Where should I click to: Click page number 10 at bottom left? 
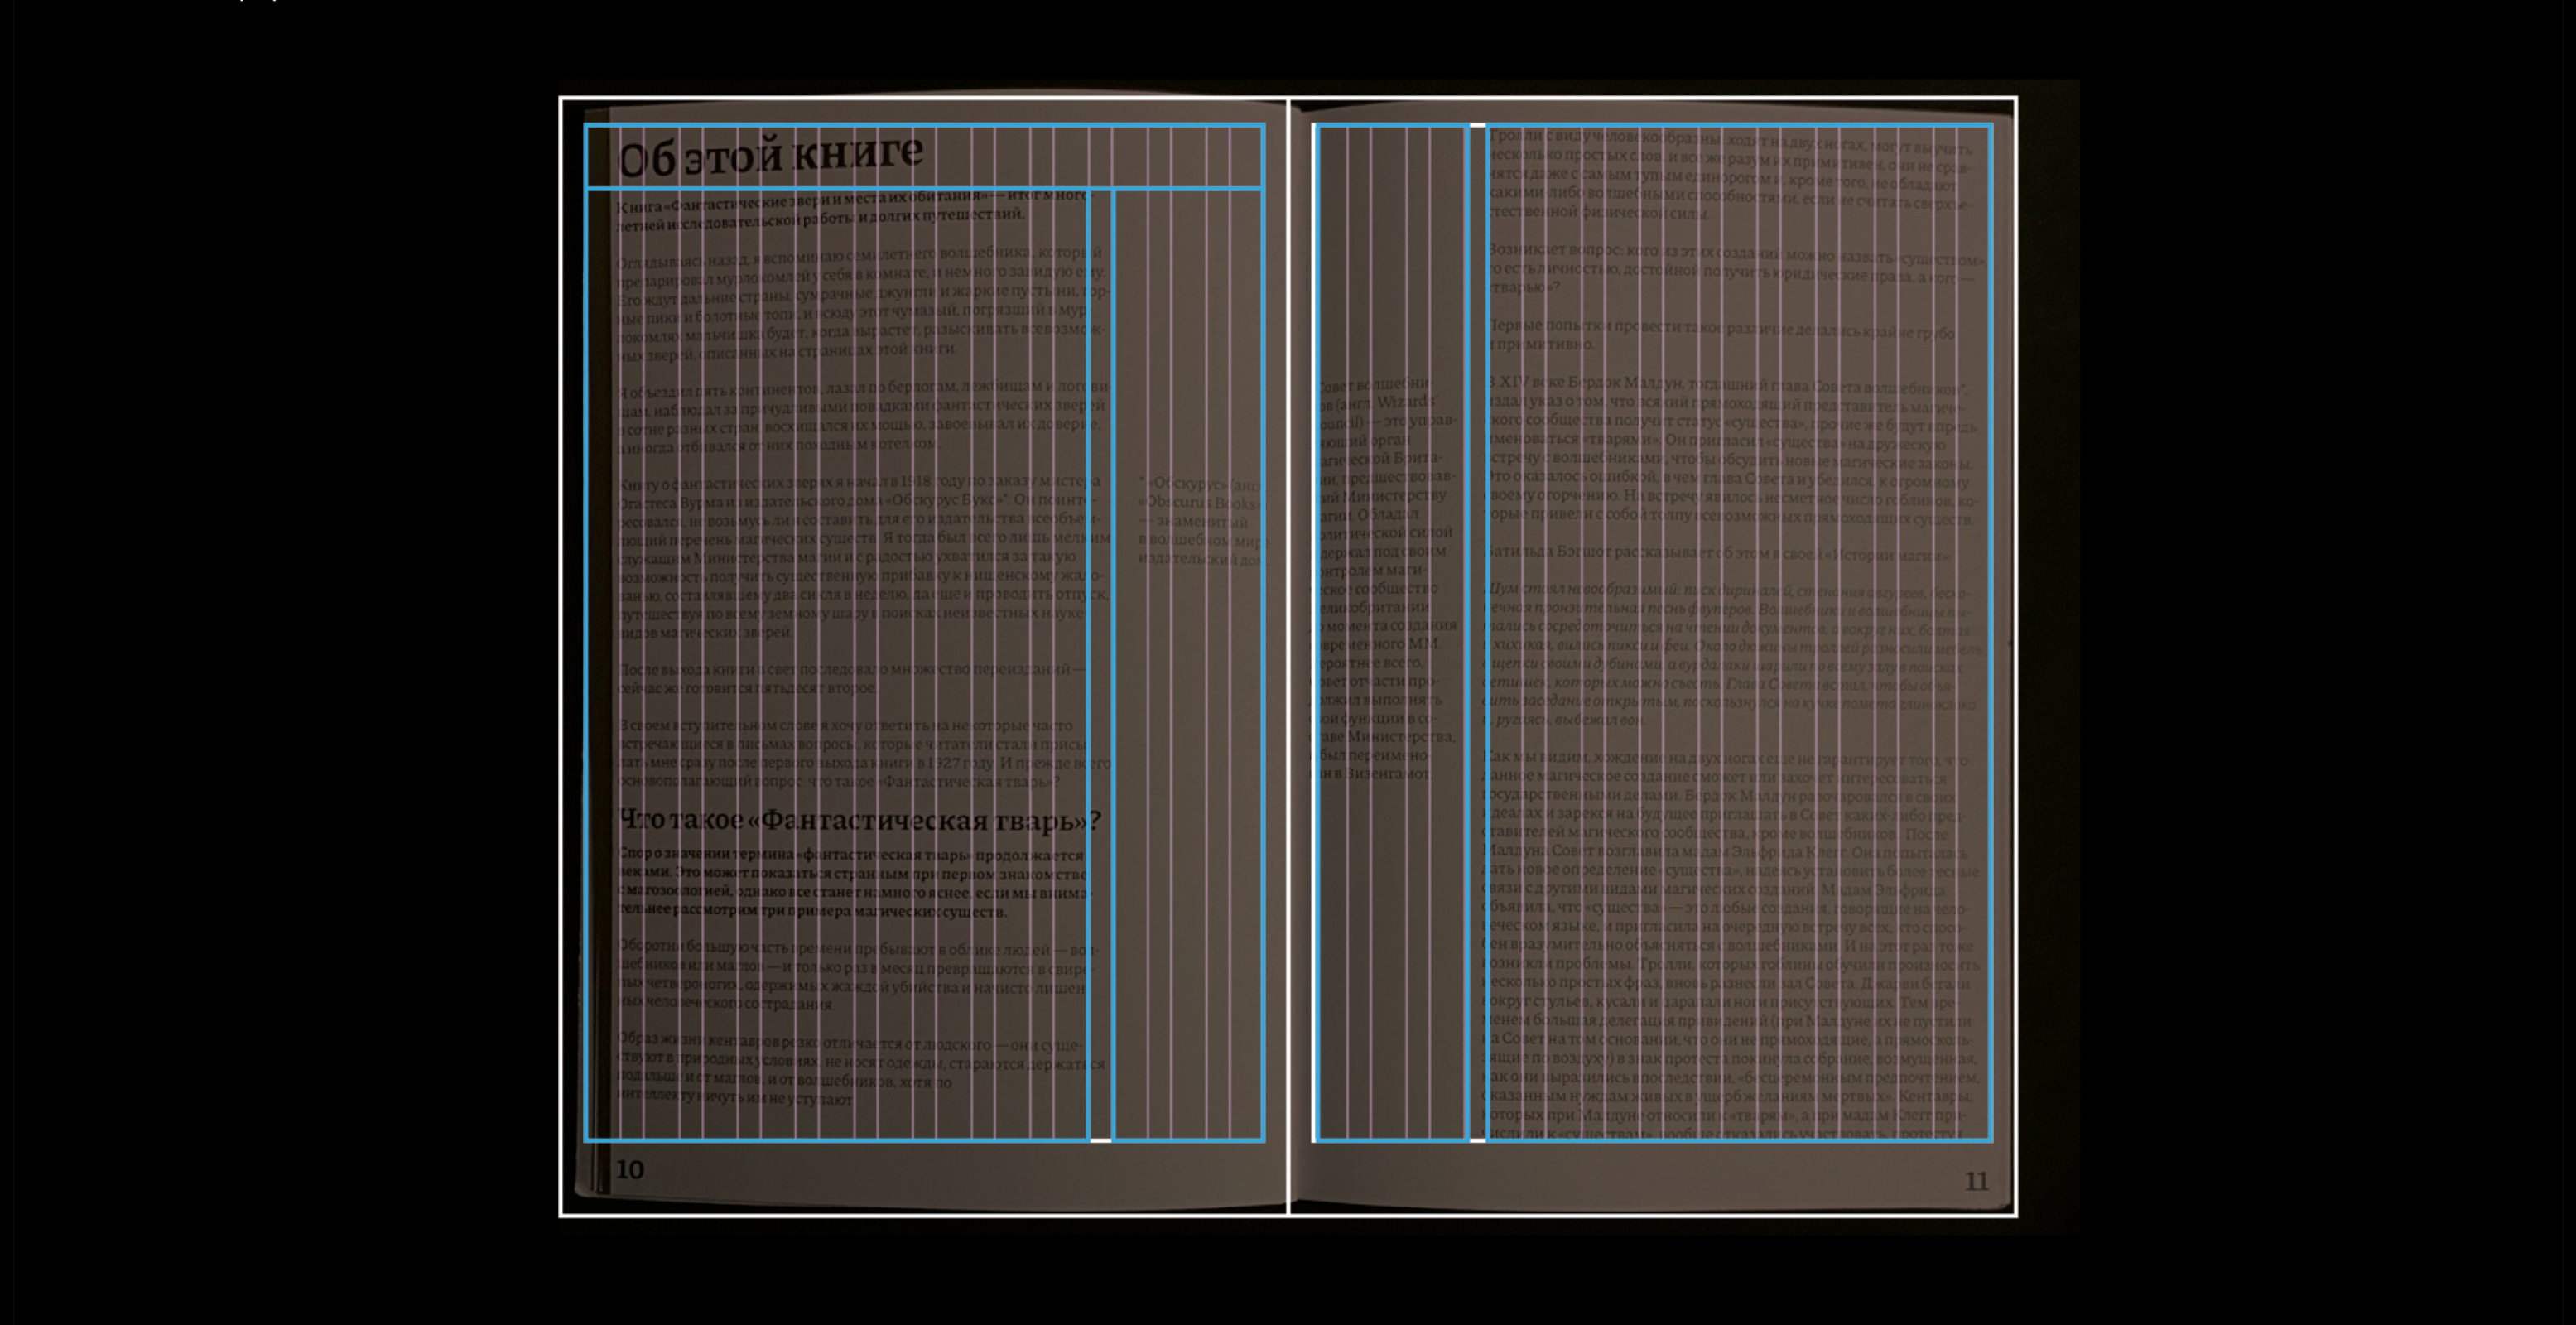(630, 1169)
